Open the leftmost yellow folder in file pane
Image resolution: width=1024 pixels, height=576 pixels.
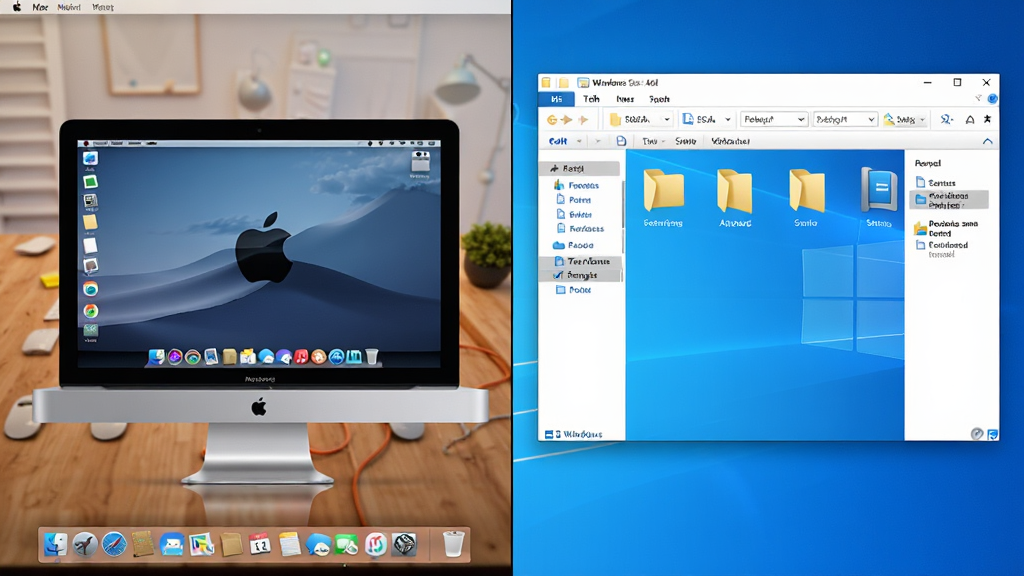[664, 190]
